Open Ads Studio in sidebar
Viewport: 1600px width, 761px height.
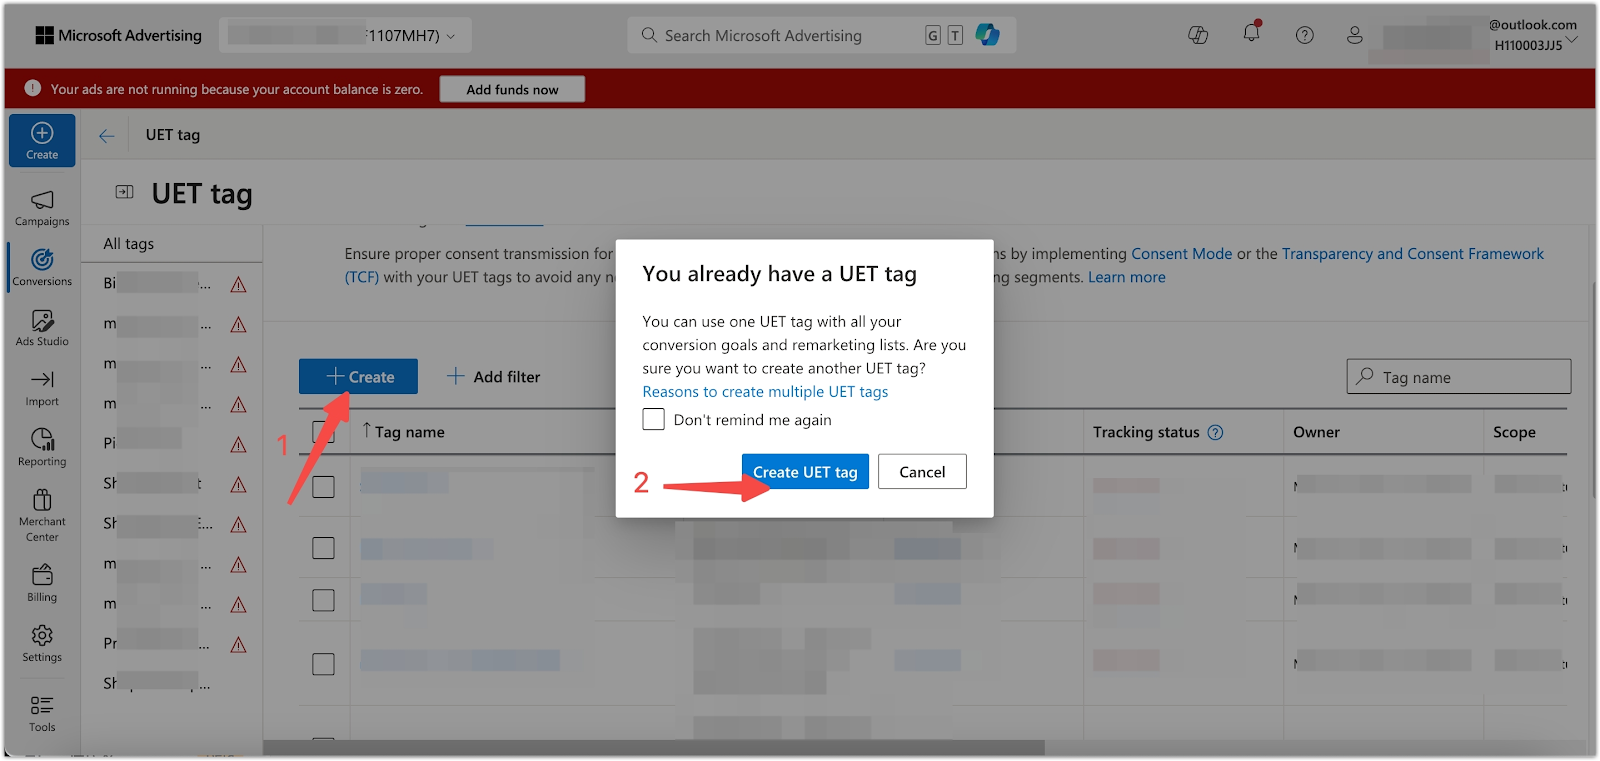pos(42,328)
